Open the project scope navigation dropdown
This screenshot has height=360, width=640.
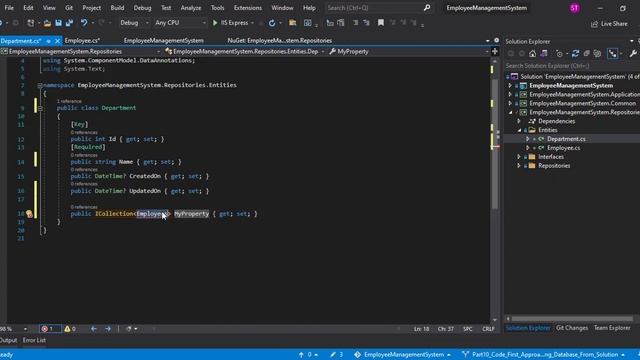pyautogui.click(x=81, y=51)
